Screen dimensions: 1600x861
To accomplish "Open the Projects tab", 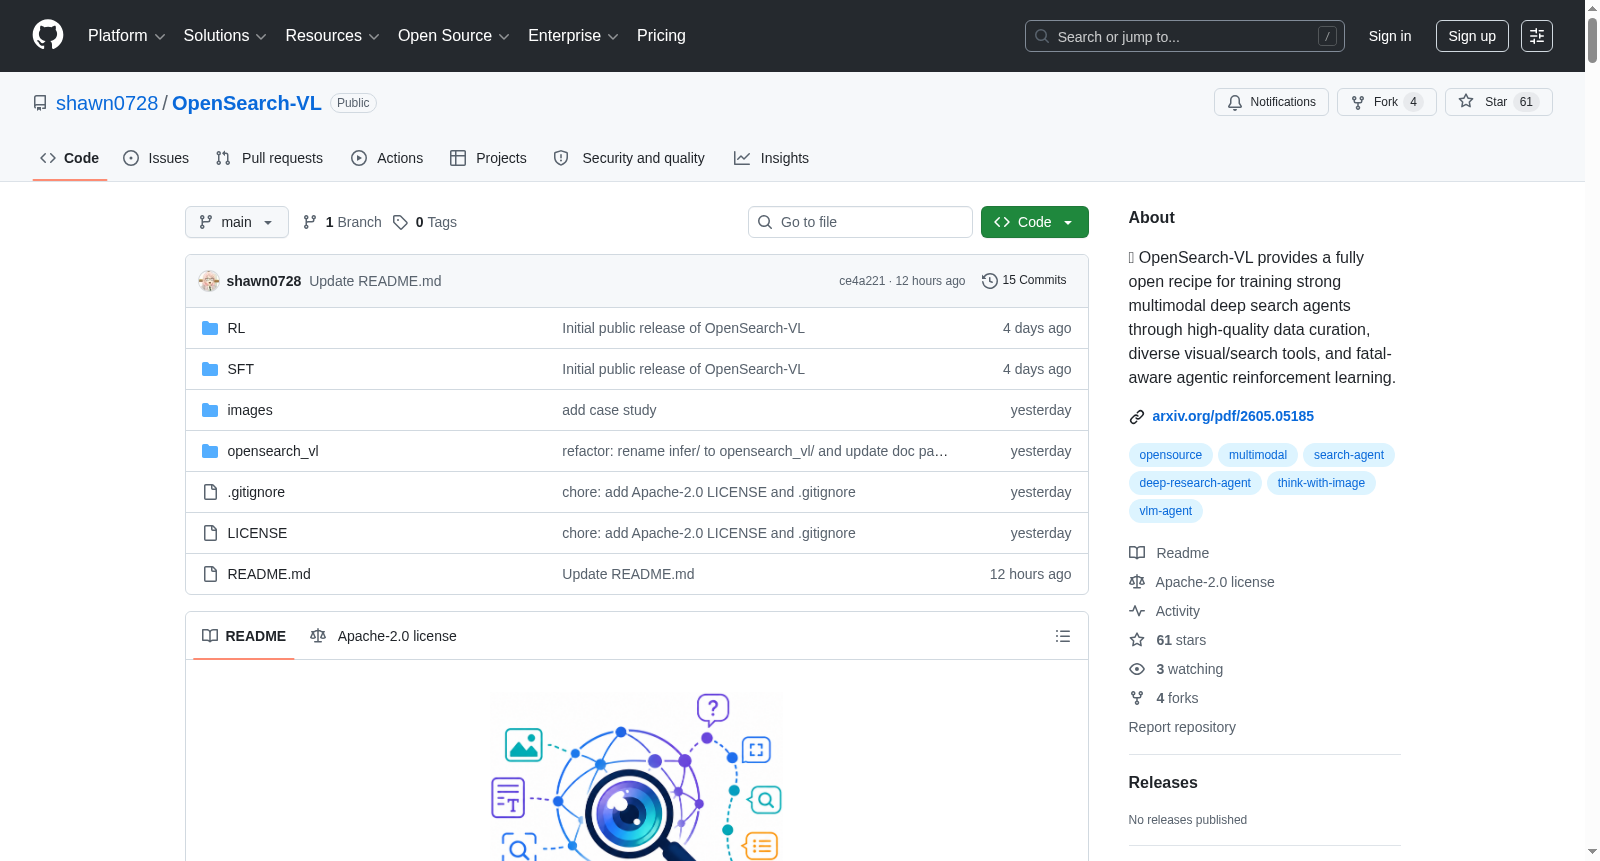I will 488,158.
